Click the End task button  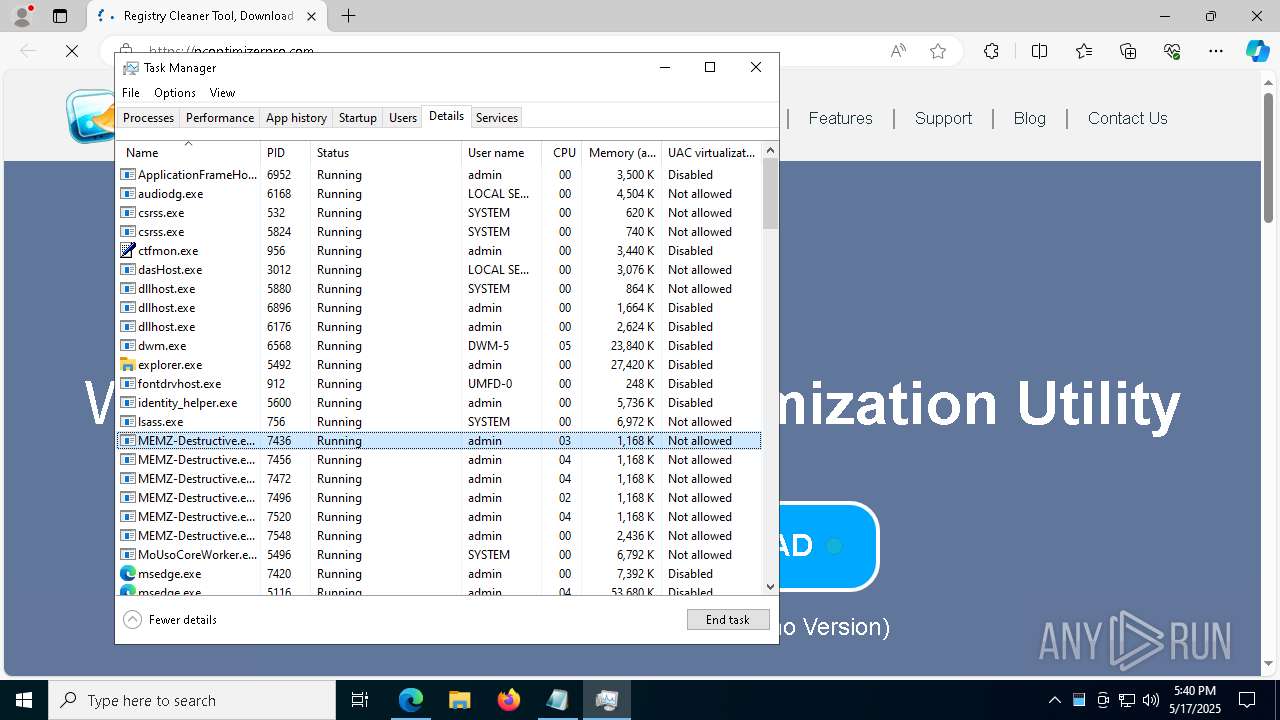click(x=728, y=620)
